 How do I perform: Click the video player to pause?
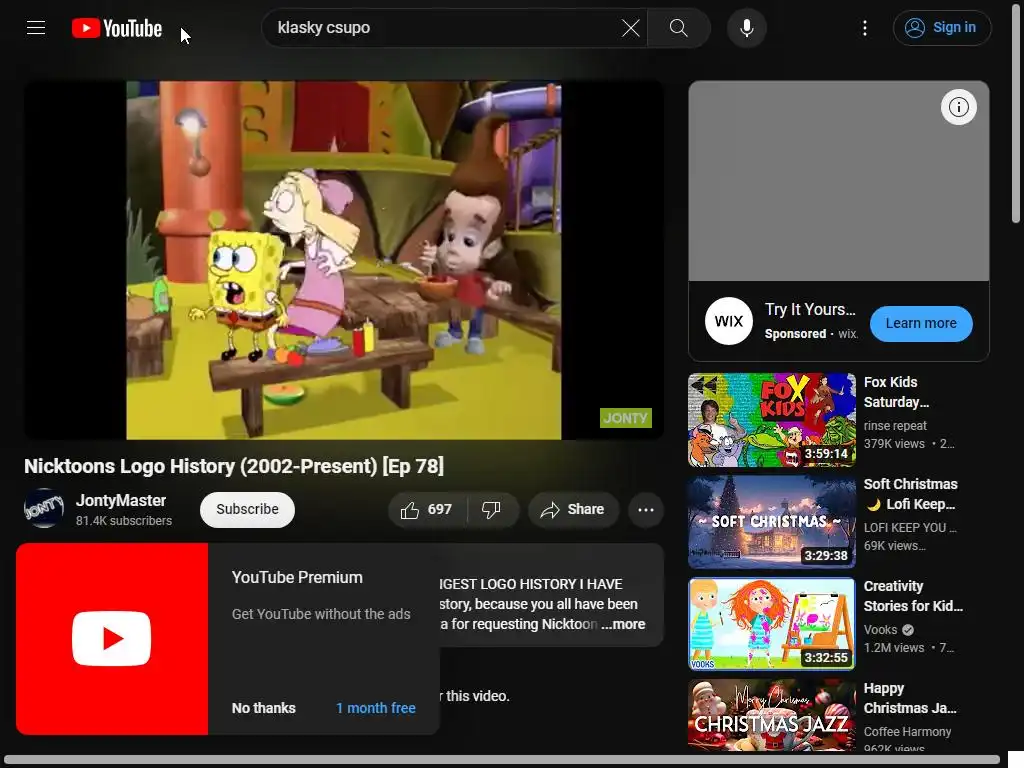click(x=344, y=260)
